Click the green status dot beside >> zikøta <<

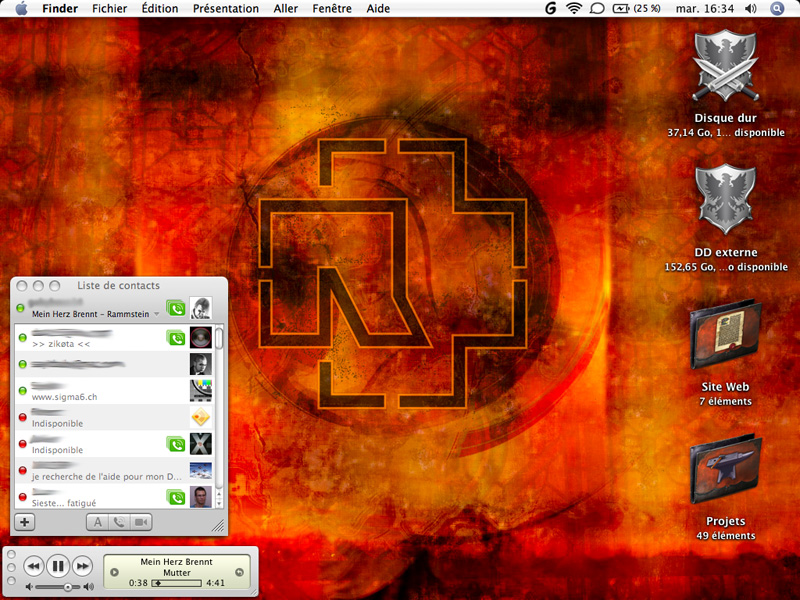(22, 338)
